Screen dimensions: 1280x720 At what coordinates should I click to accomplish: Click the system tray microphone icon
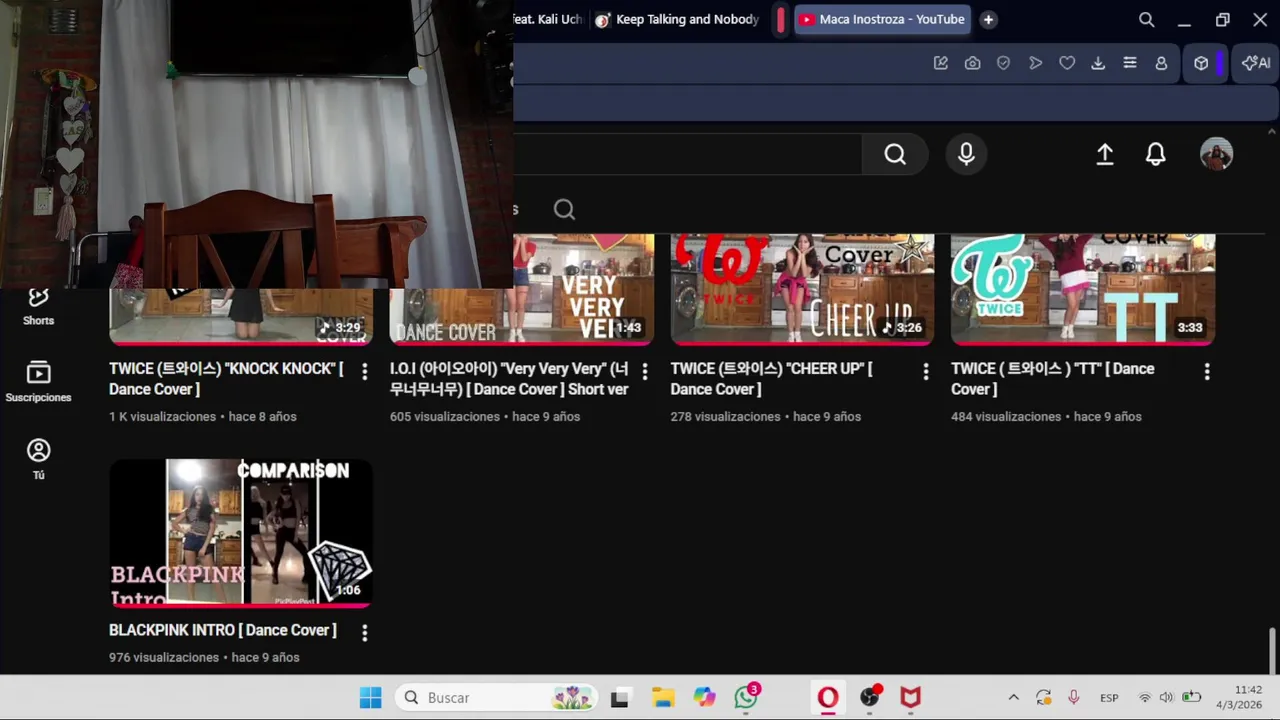click(x=1074, y=697)
